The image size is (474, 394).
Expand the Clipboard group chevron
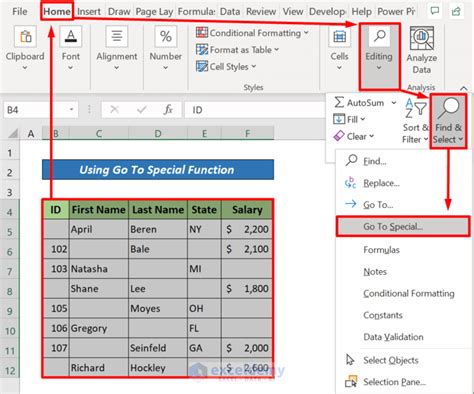pos(25,68)
